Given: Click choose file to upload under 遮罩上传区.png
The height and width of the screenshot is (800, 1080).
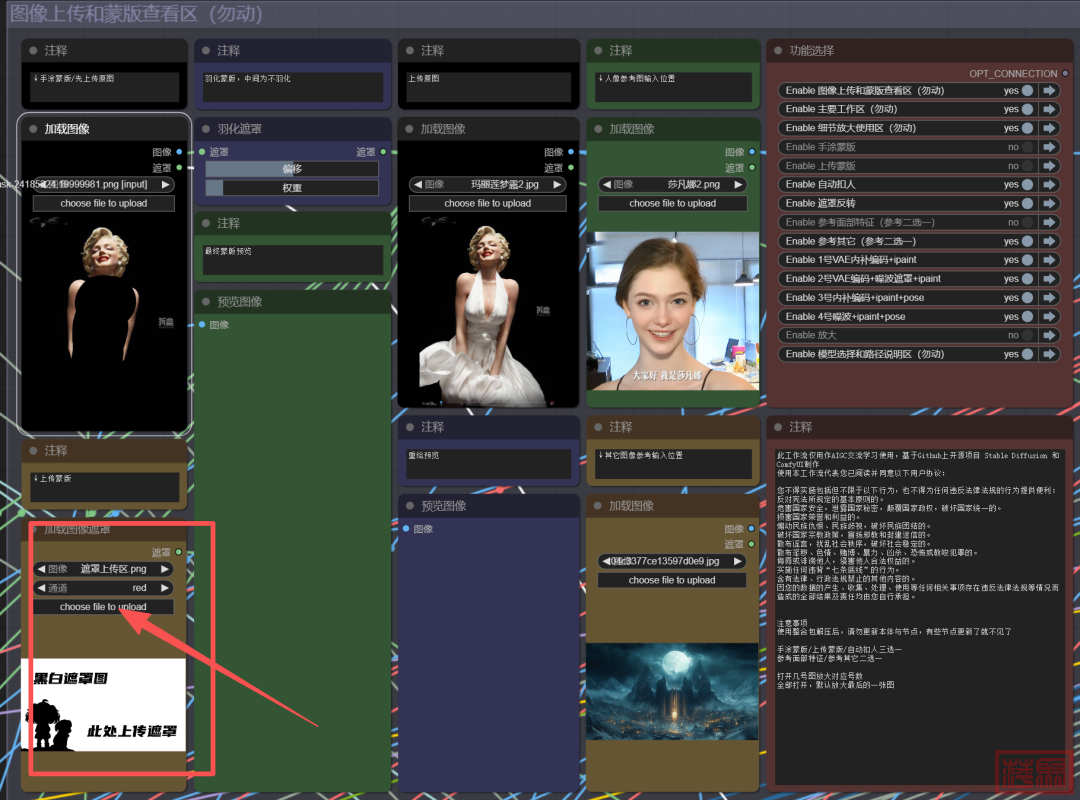Looking at the screenshot, I should (x=103, y=607).
